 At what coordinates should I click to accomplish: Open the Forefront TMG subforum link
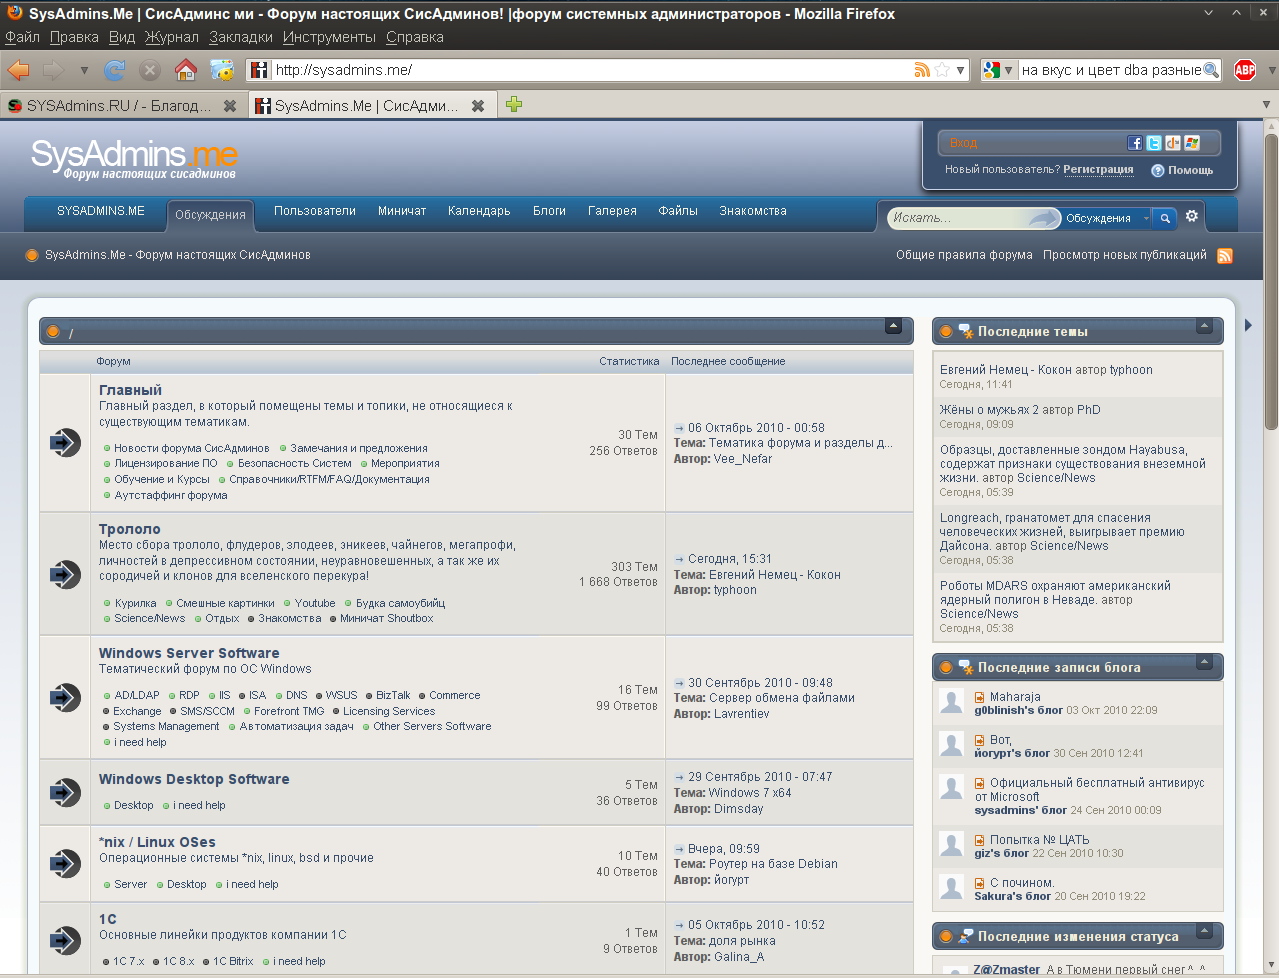[289, 711]
